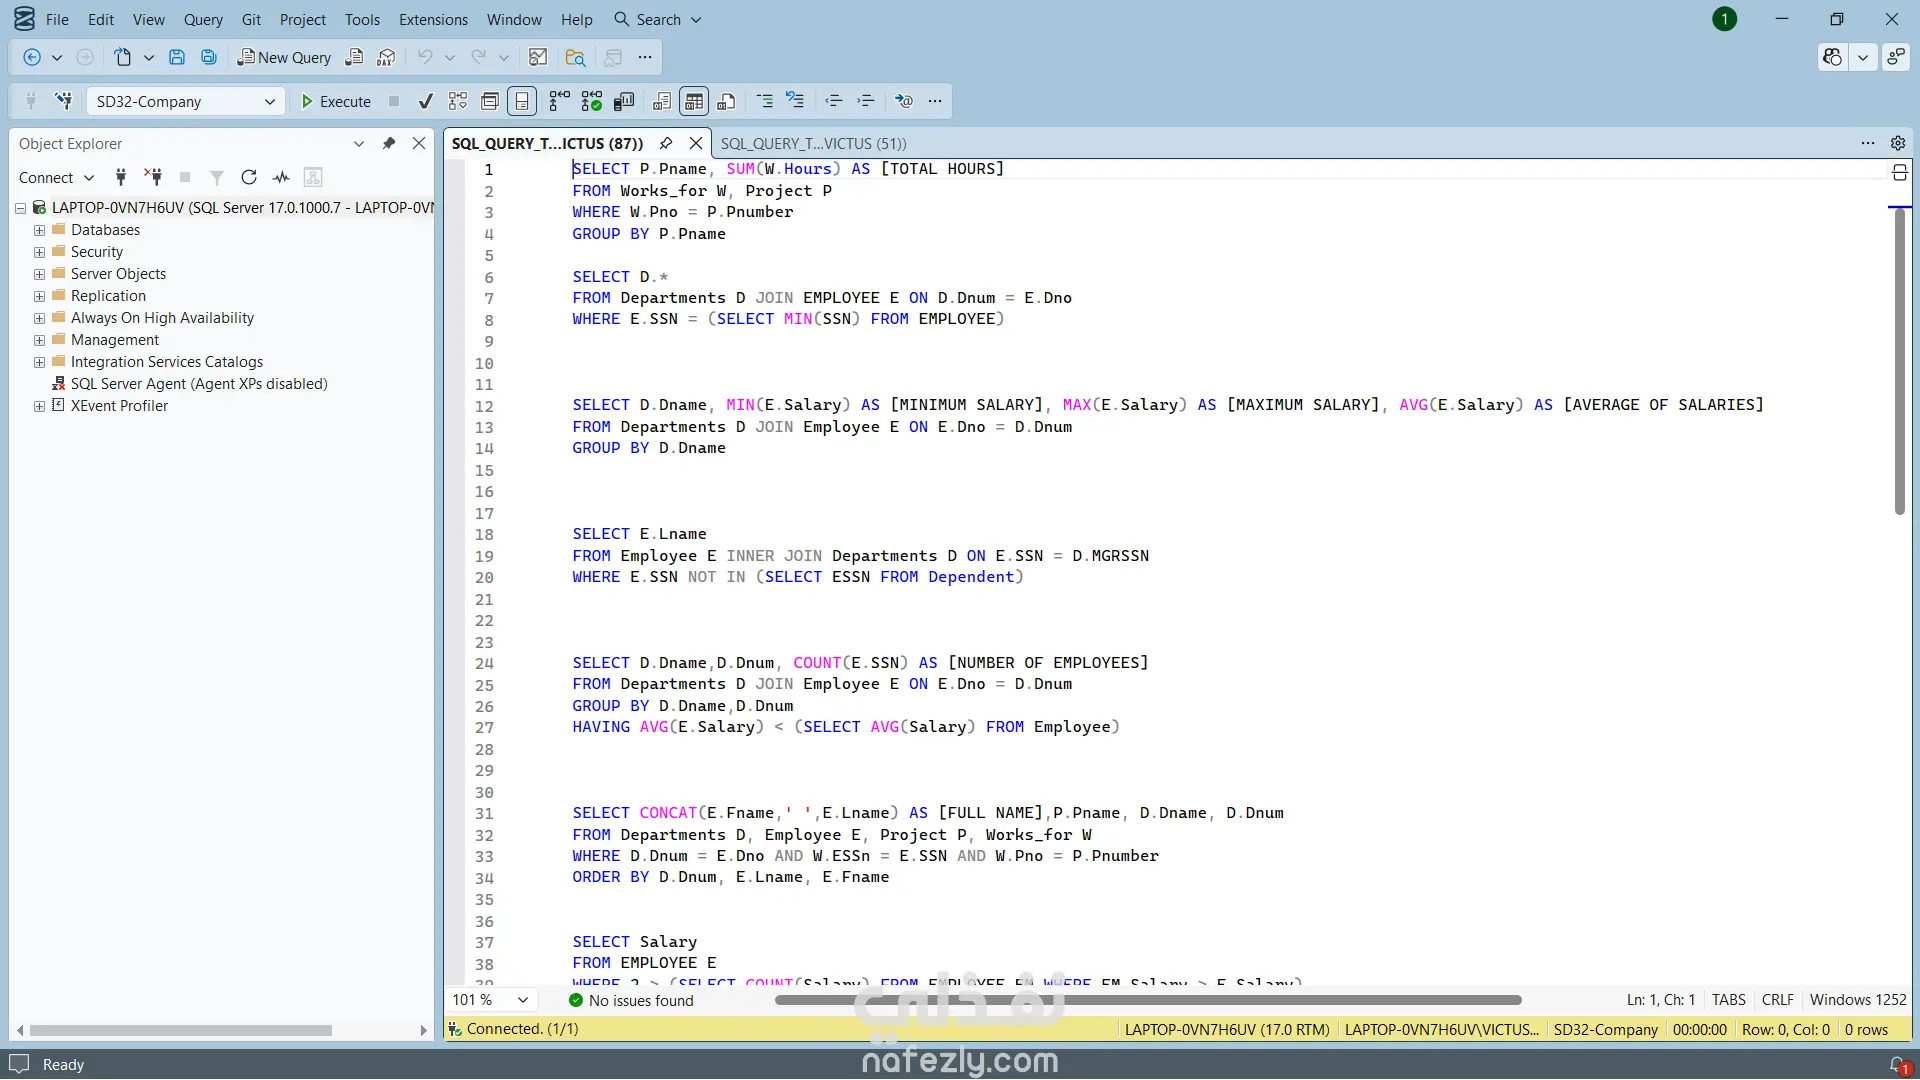This screenshot has height=1080, width=1920.
Task: Pin the SQL_QUERY_T...ICTUS (87) tab
Action: tap(666, 143)
